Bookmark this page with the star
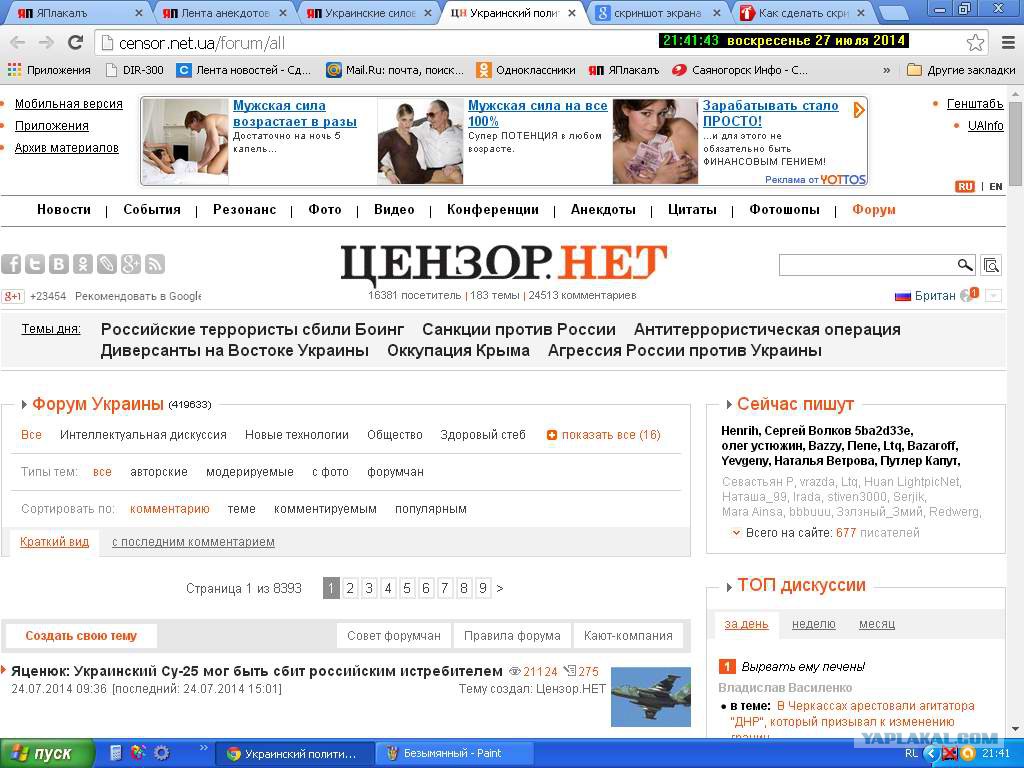 (976, 43)
